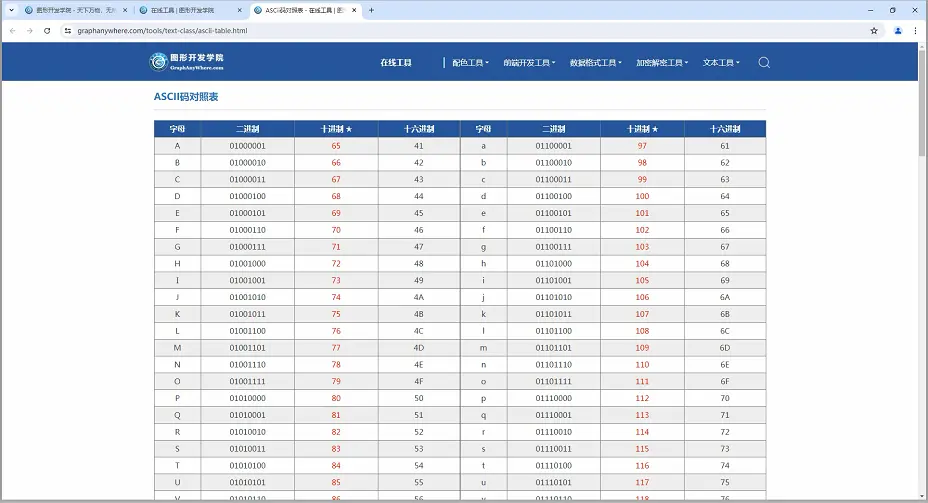Open the Chrome three-dot menu
The height and width of the screenshot is (503, 928).
pyautogui.click(x=916, y=31)
